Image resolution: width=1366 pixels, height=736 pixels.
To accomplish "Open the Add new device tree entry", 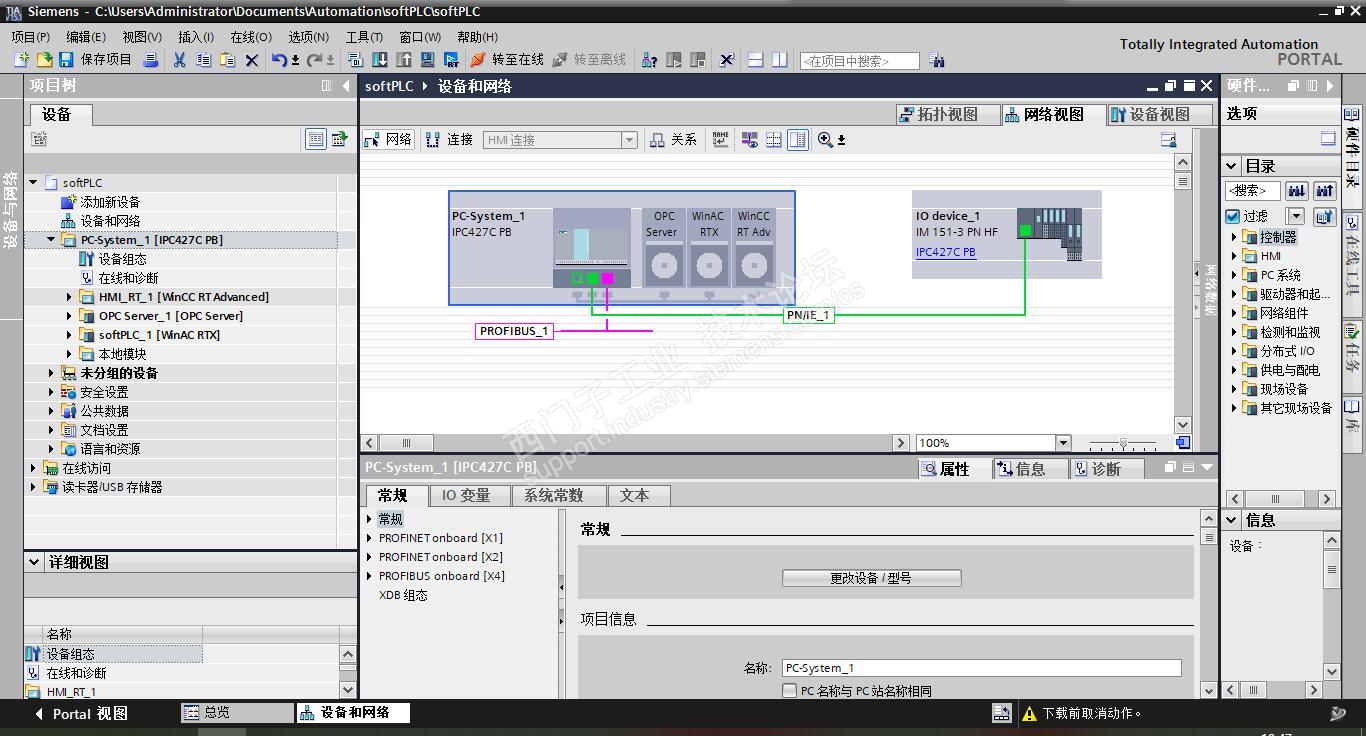I will tap(110, 202).
